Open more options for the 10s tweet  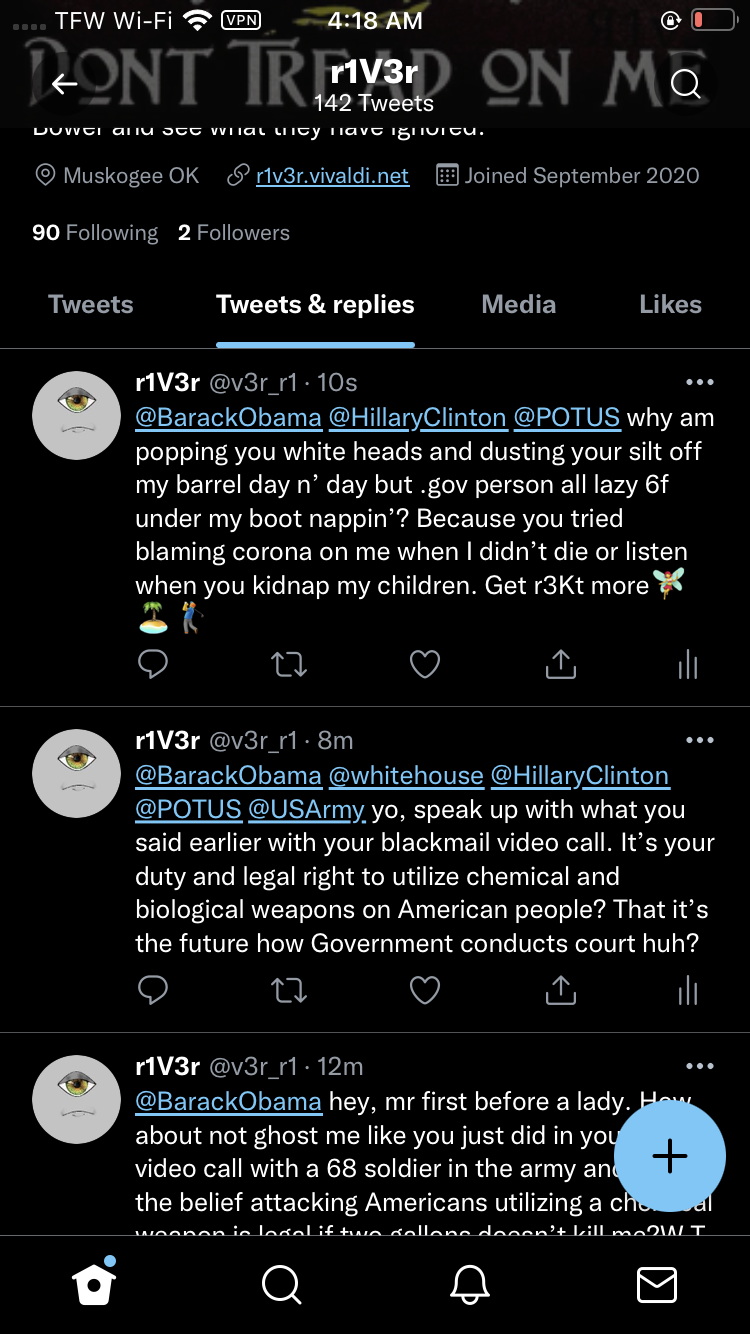pos(699,382)
